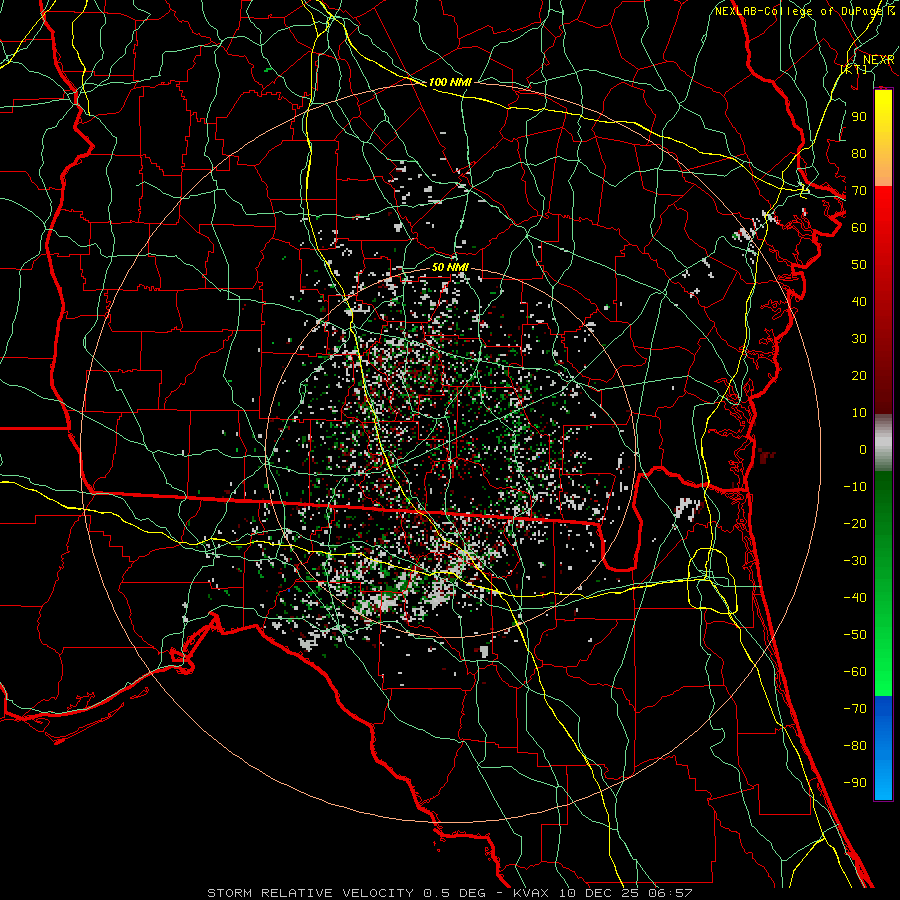Select the 60 value on the velocity scale
Image resolution: width=900 pixels, height=900 pixels.
pos(859,228)
